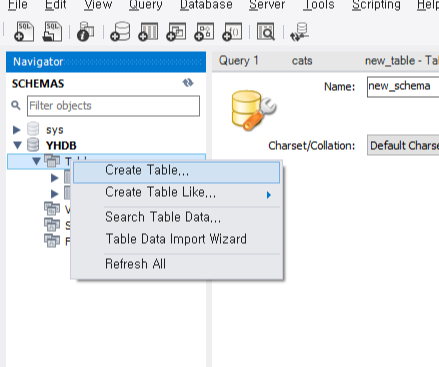Open the File menu

coord(18,5)
